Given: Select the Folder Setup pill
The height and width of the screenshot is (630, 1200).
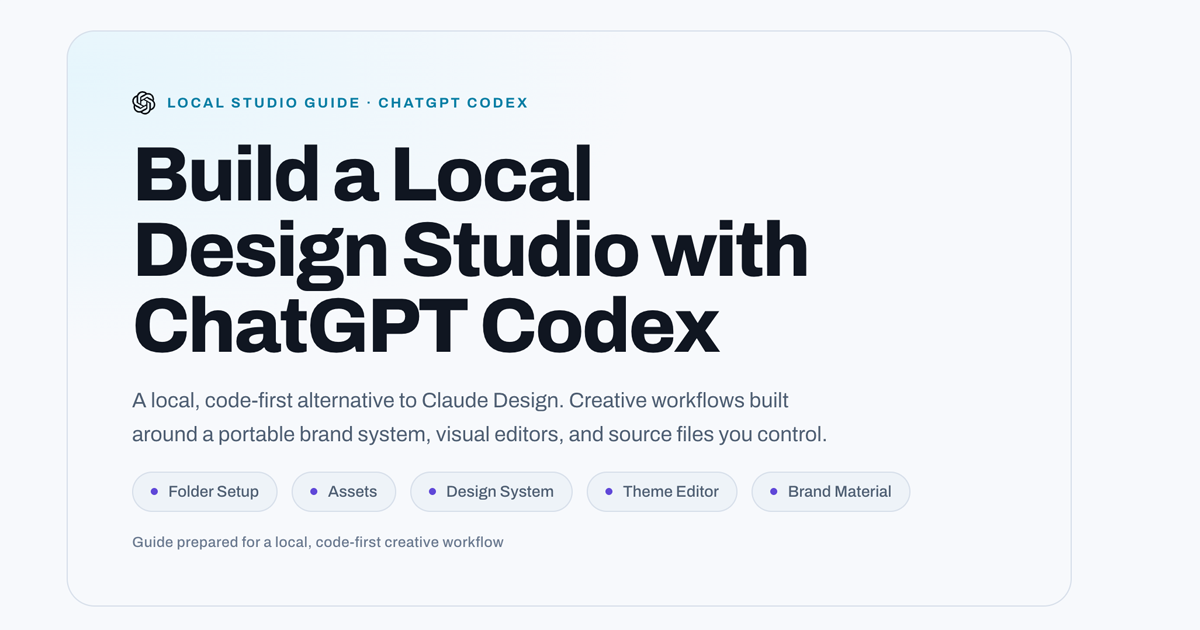Looking at the screenshot, I should [205, 492].
